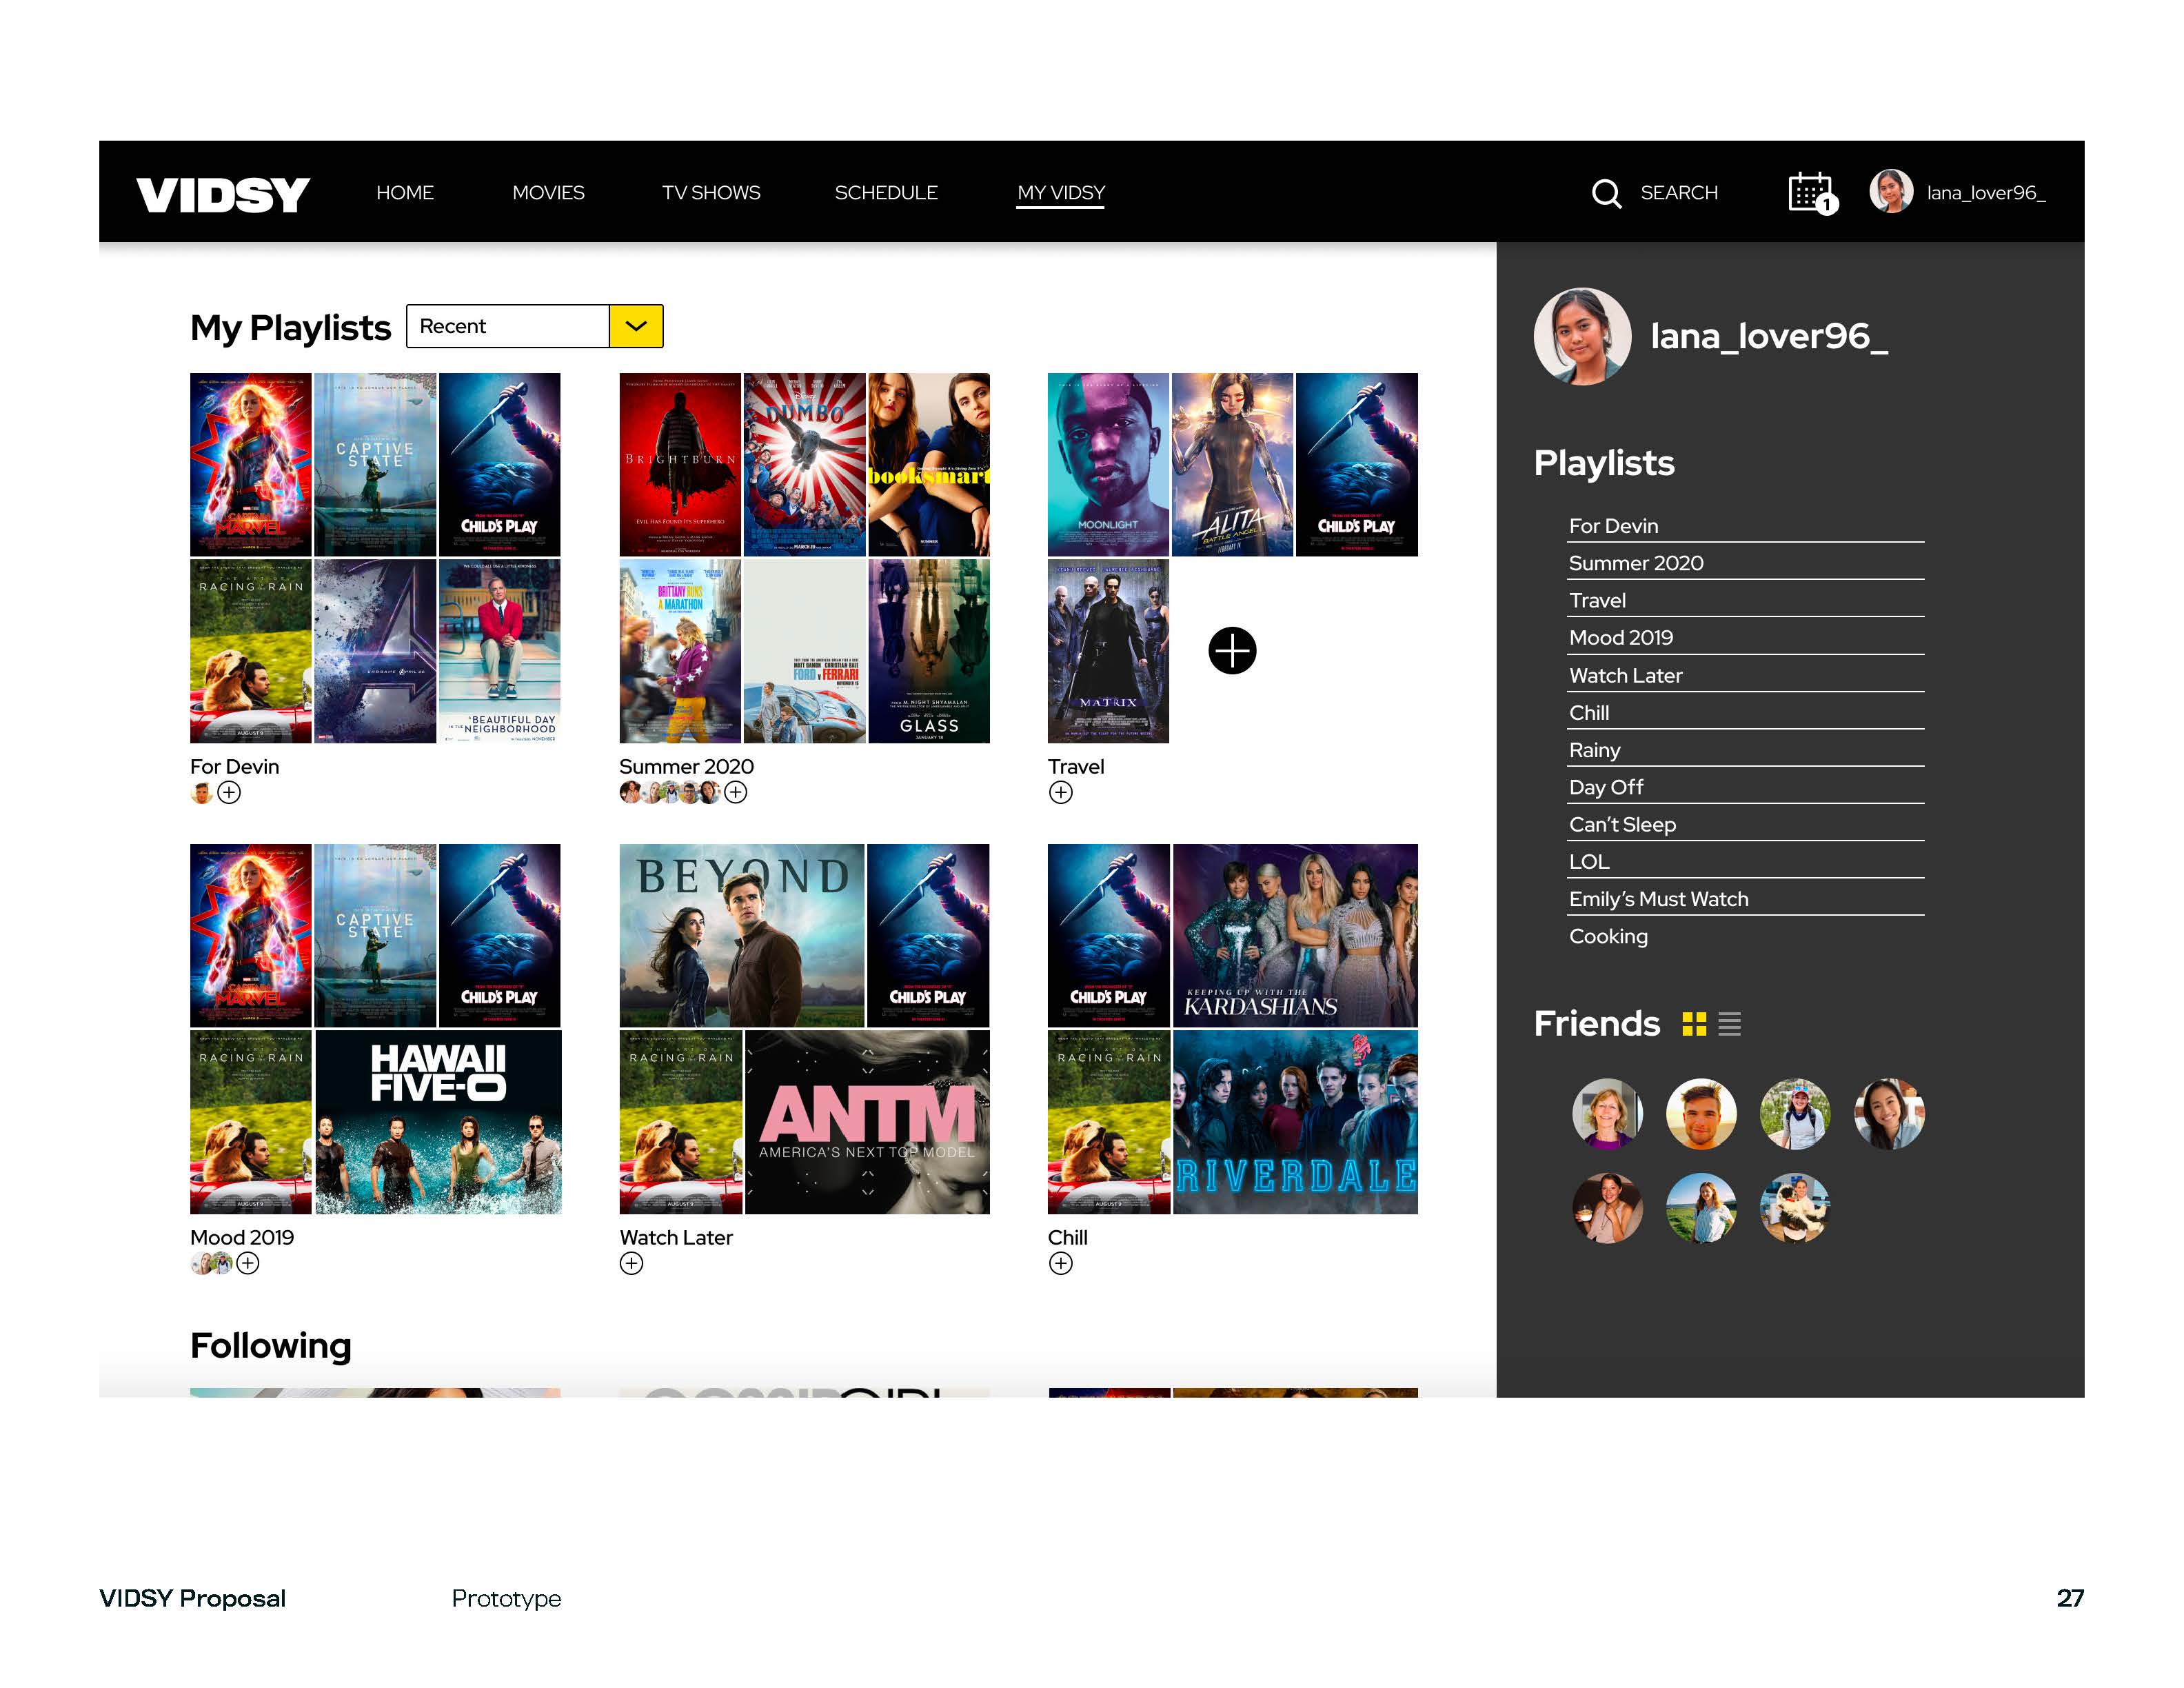This screenshot has height=1688, width=2184.
Task: Switch friends to list view
Action: click(1730, 1024)
